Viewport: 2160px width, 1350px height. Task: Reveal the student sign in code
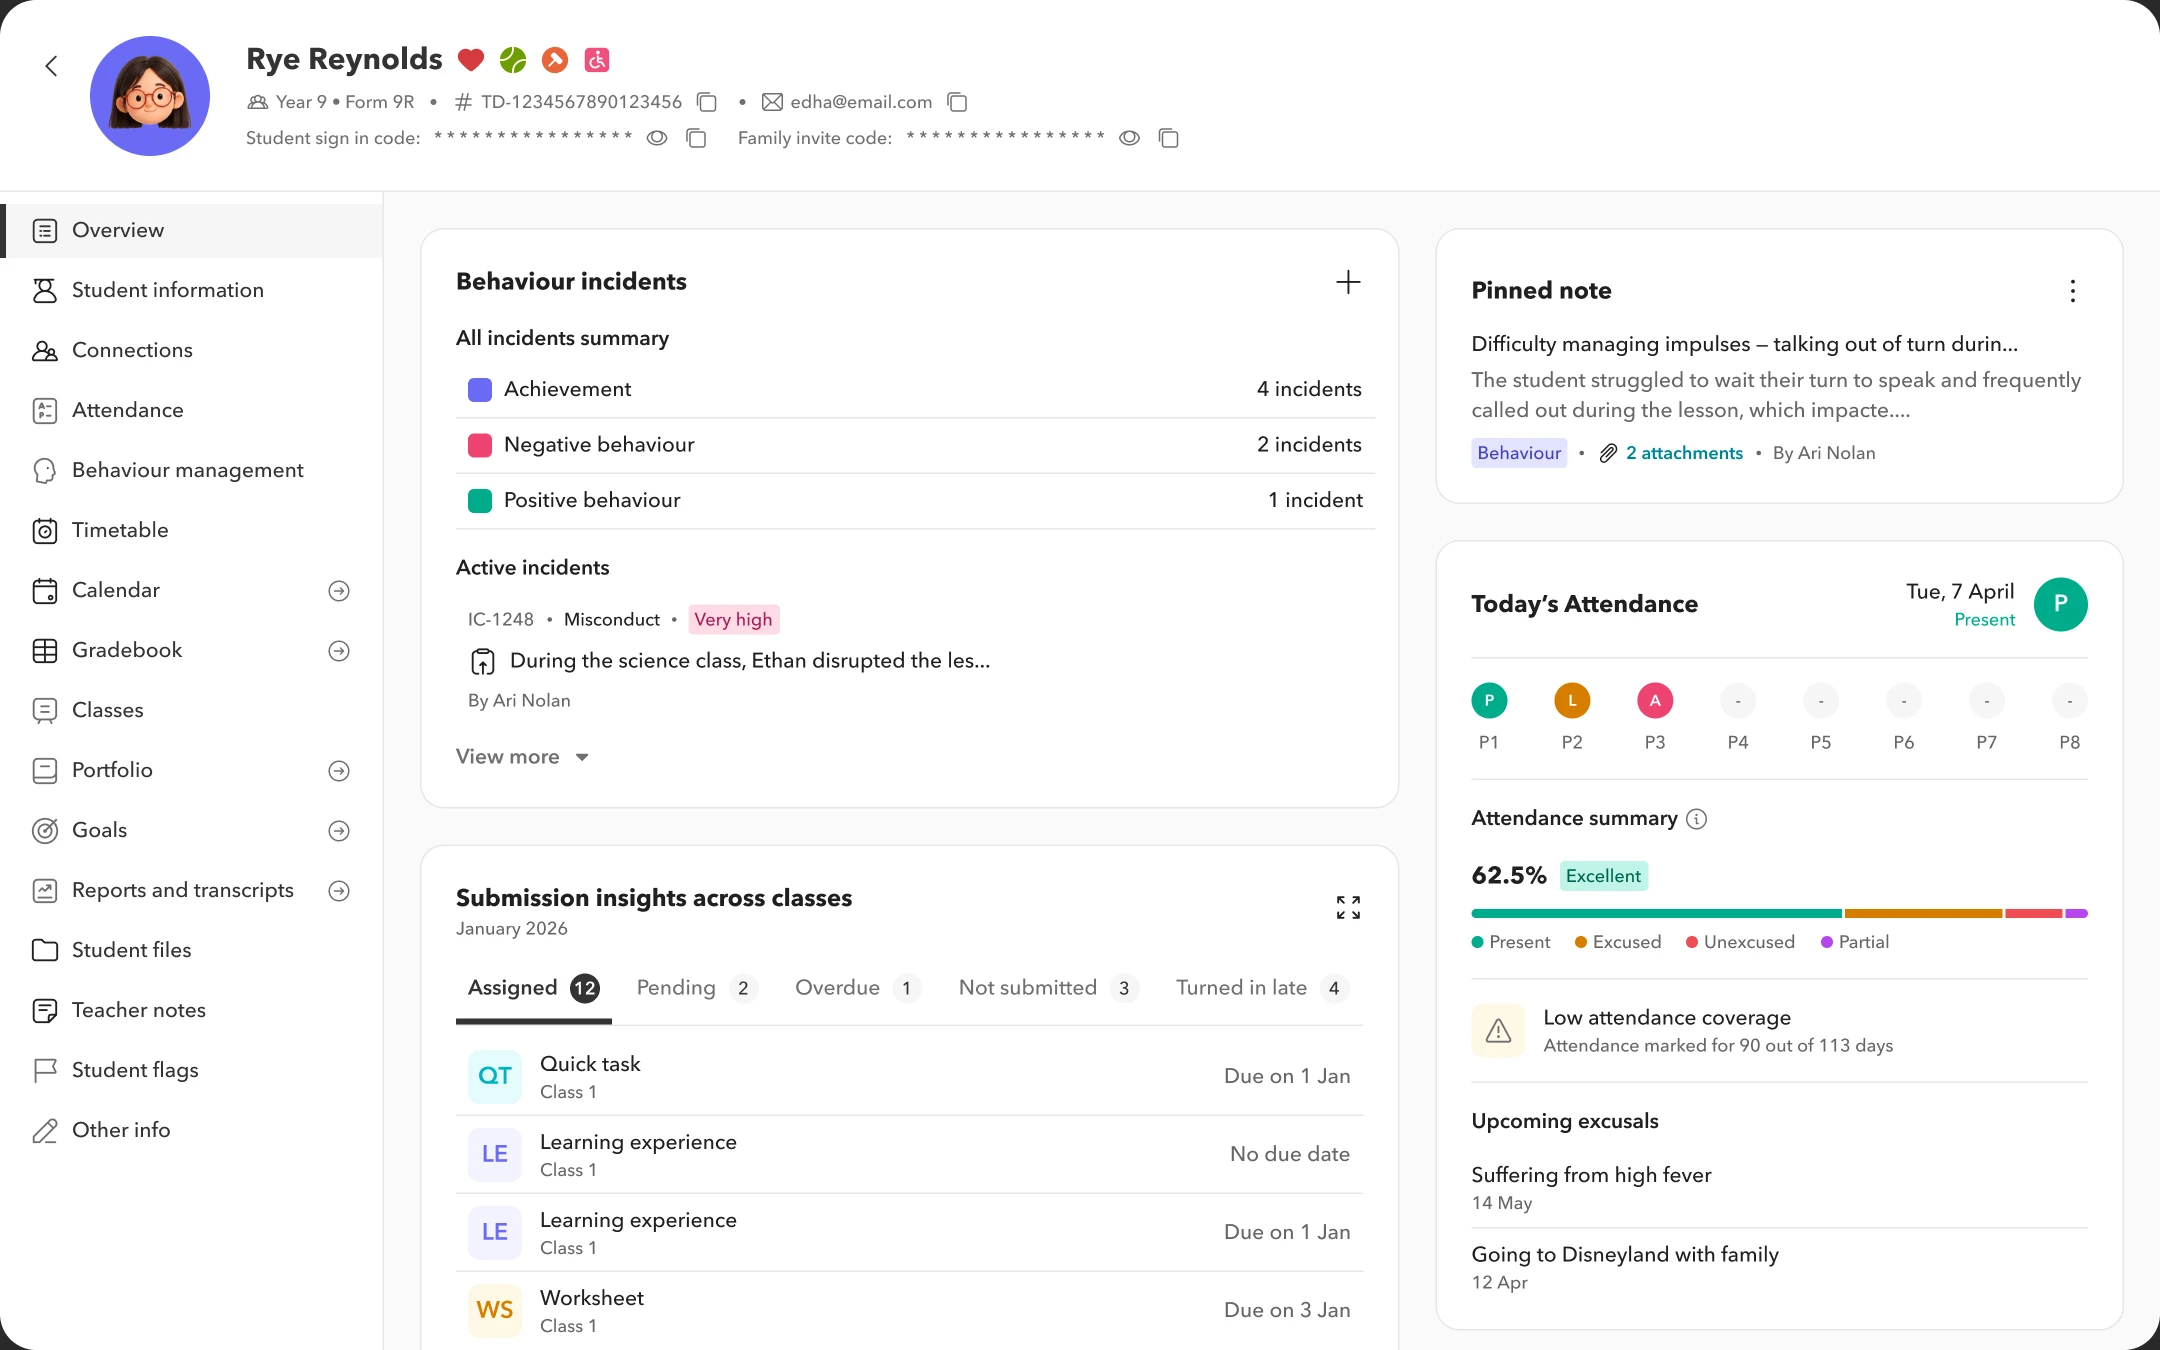[x=657, y=138]
